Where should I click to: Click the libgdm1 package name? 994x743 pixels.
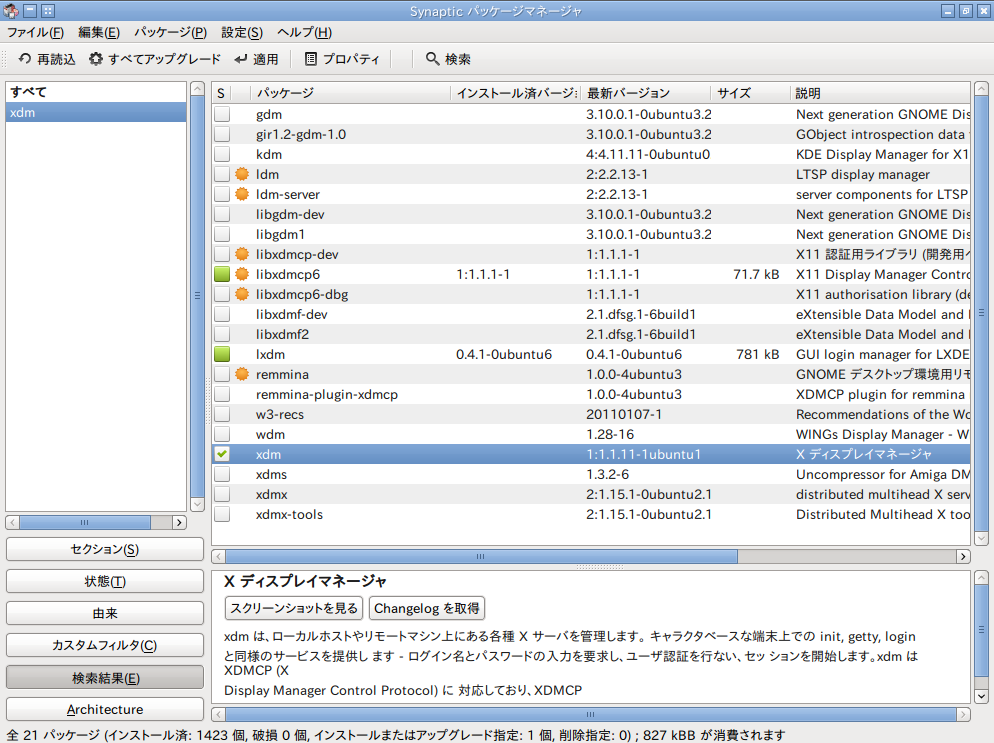point(280,235)
